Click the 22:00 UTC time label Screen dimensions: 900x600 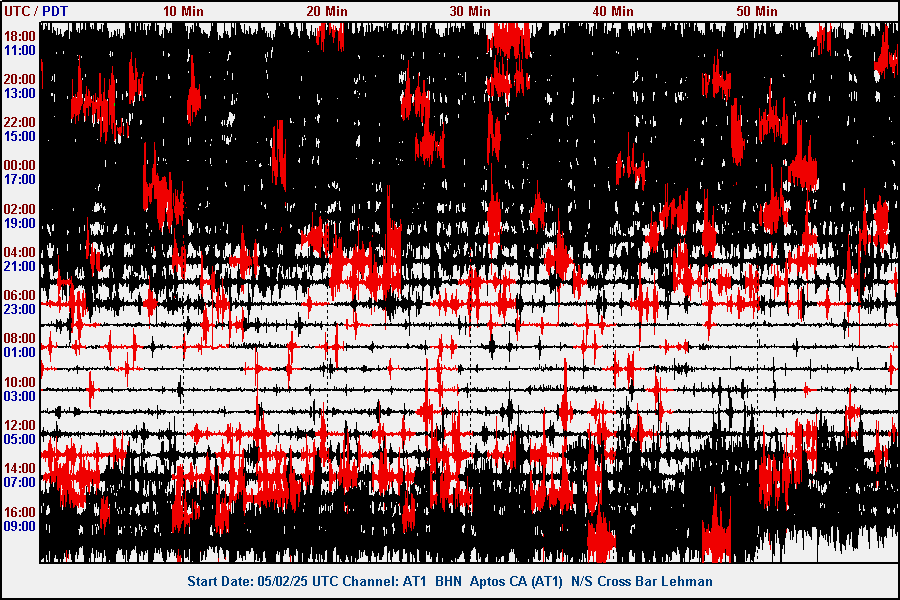point(20,122)
